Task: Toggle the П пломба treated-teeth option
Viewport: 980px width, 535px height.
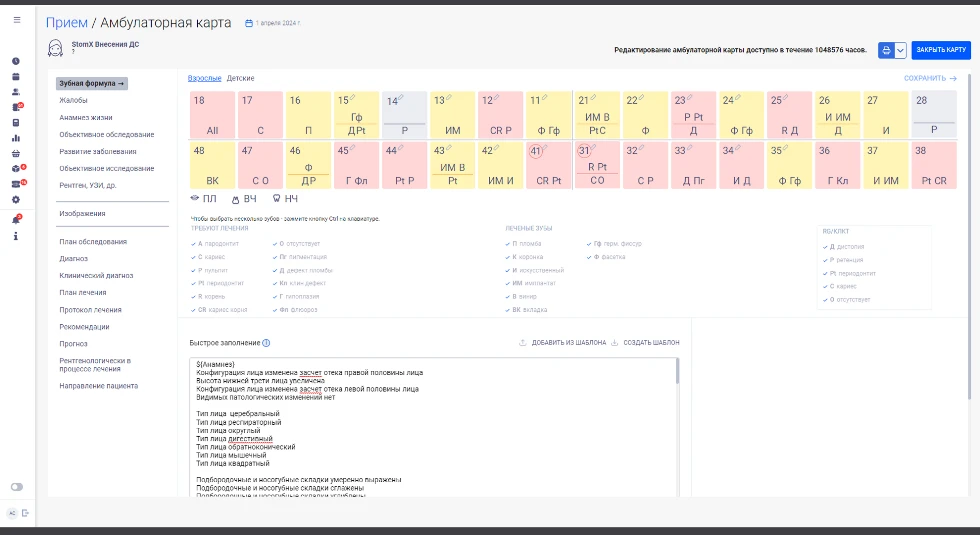Action: click(526, 244)
